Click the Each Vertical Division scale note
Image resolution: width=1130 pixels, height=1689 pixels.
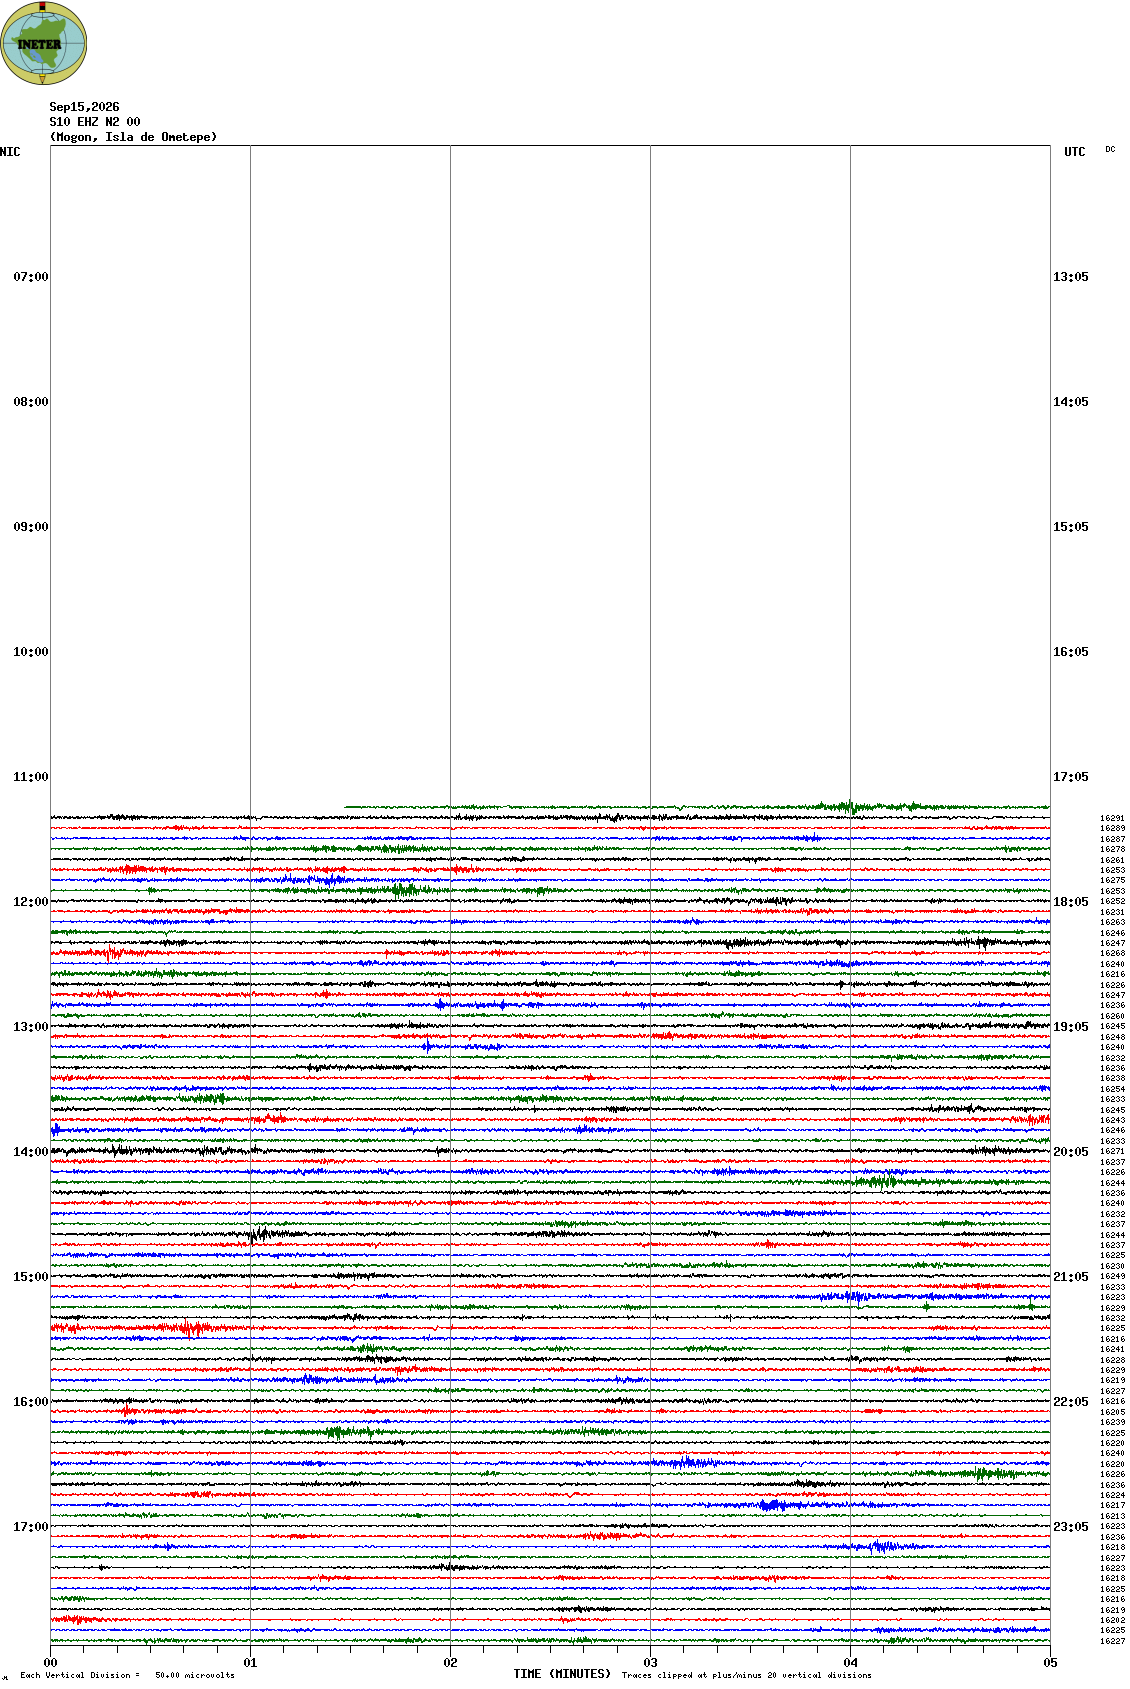(x=127, y=1675)
